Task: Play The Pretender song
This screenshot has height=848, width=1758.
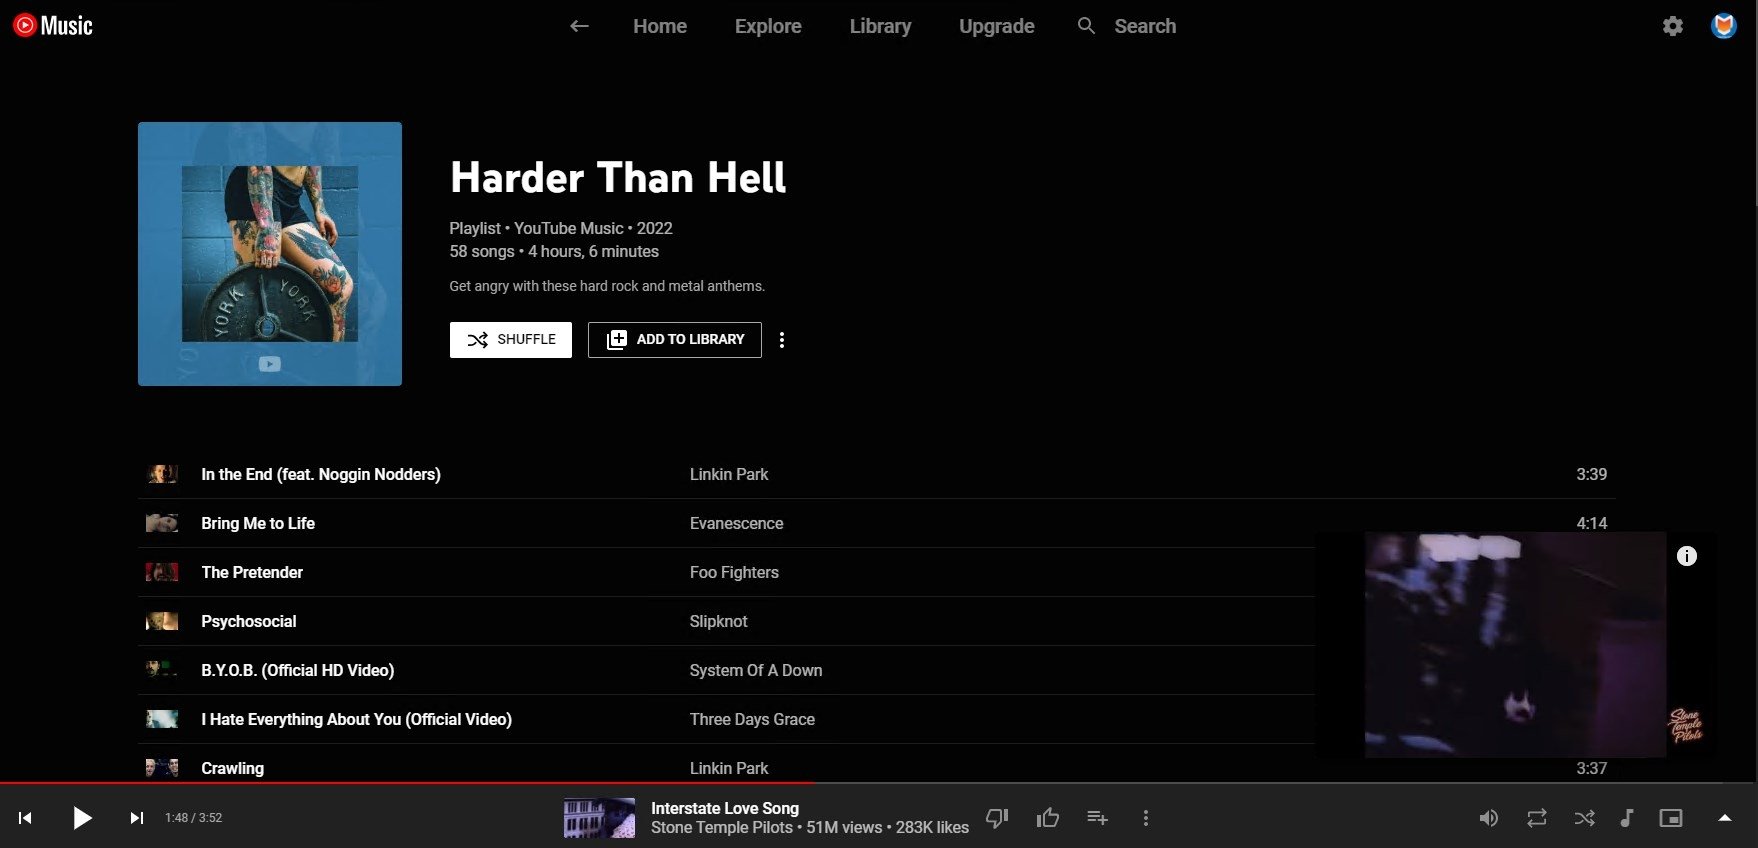Action: point(252,572)
